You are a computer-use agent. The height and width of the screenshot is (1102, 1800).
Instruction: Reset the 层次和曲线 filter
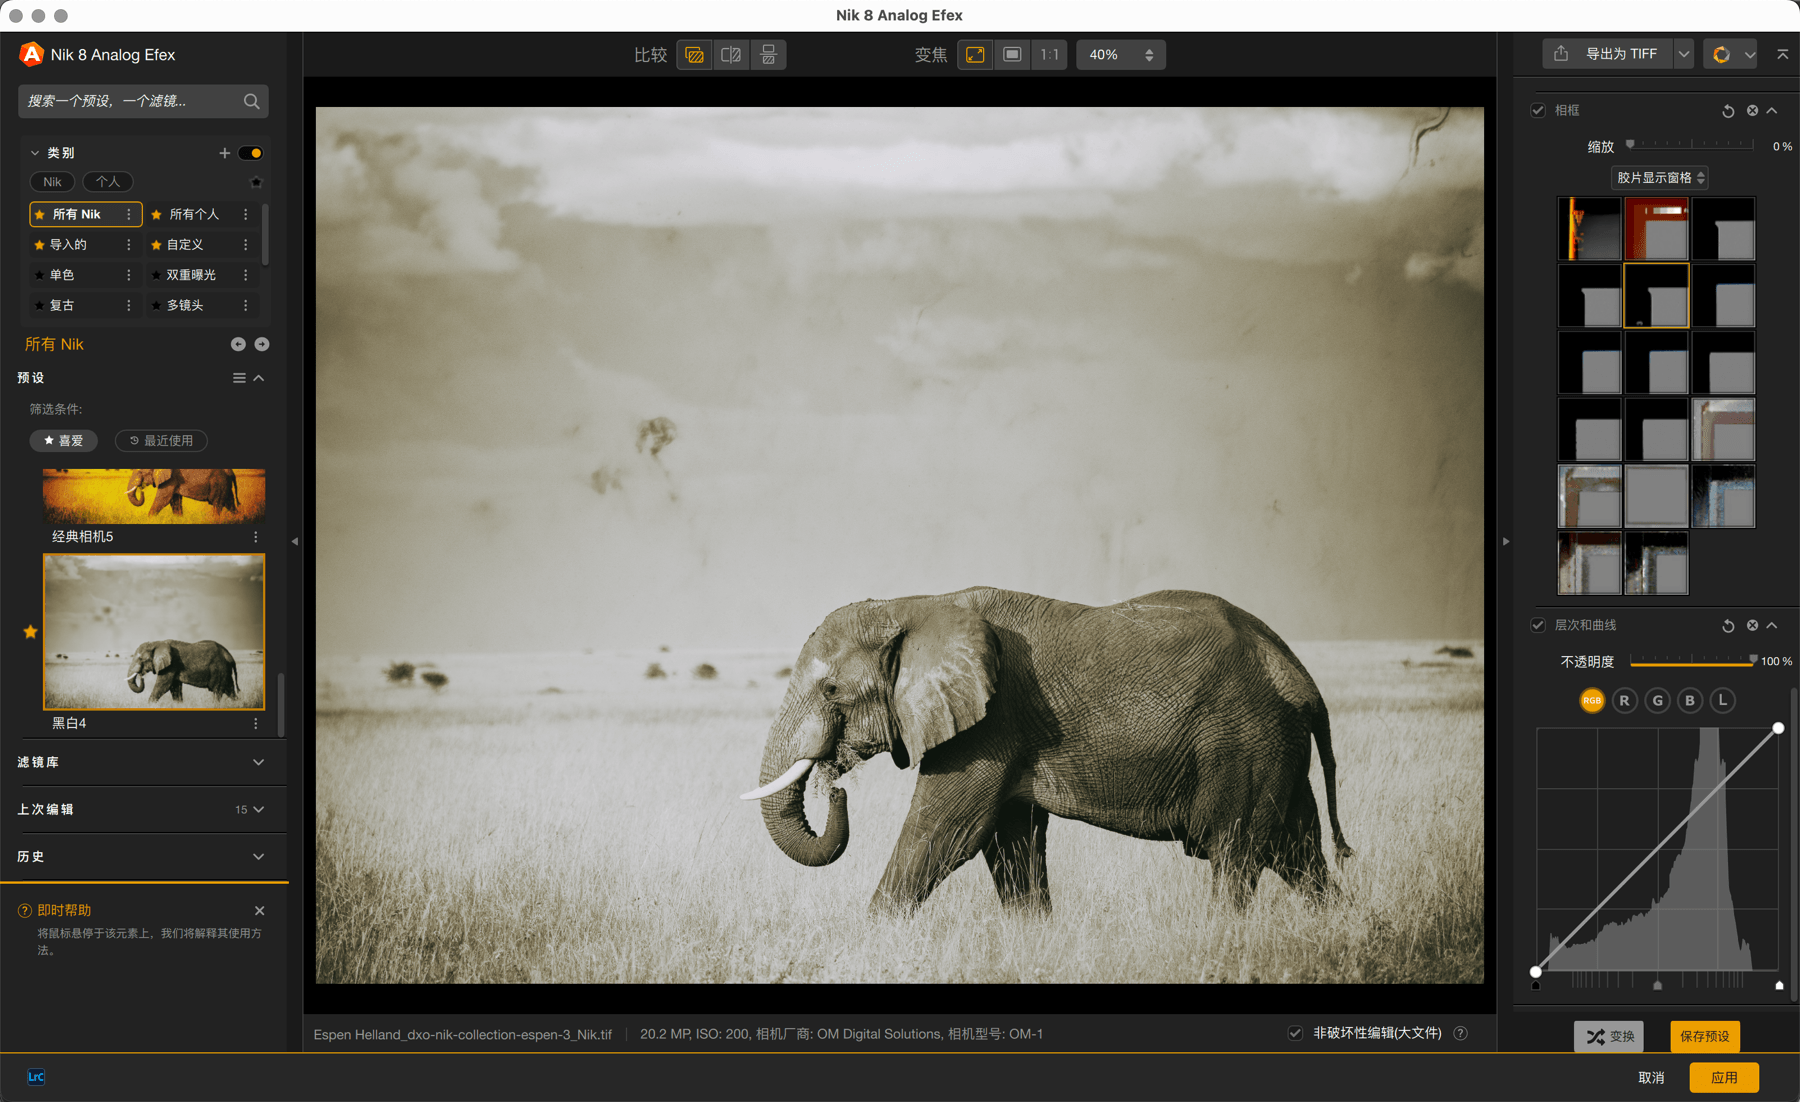click(x=1728, y=626)
